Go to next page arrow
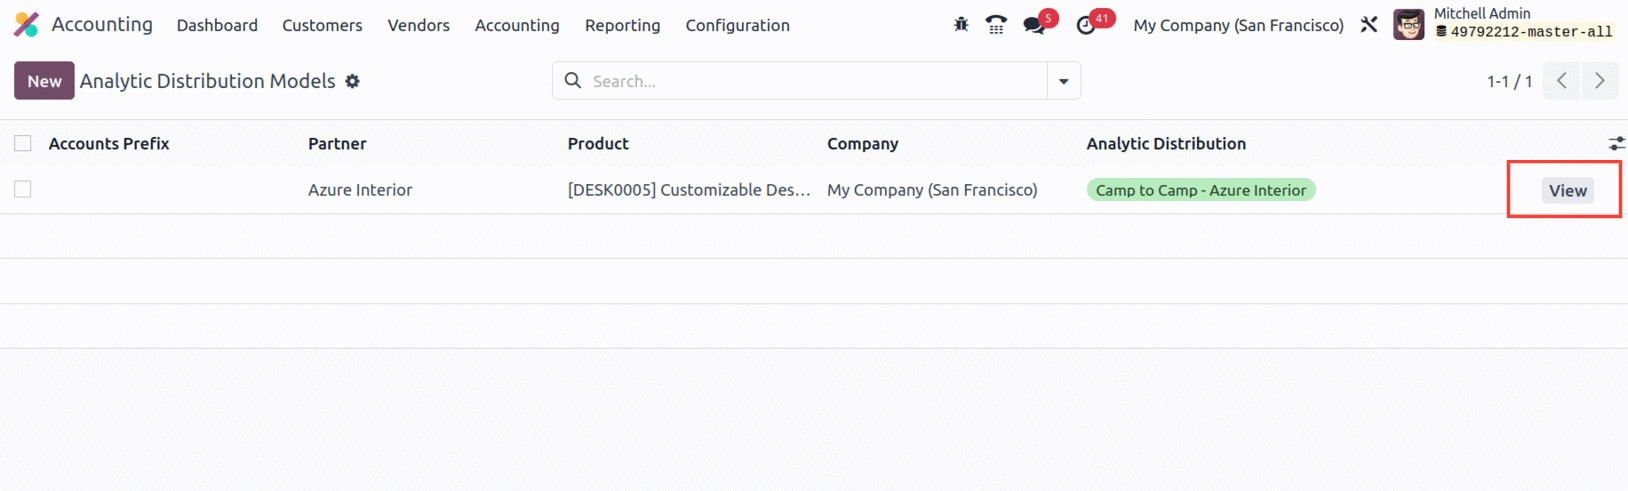Screen dimensions: 1628x491 tap(1600, 81)
